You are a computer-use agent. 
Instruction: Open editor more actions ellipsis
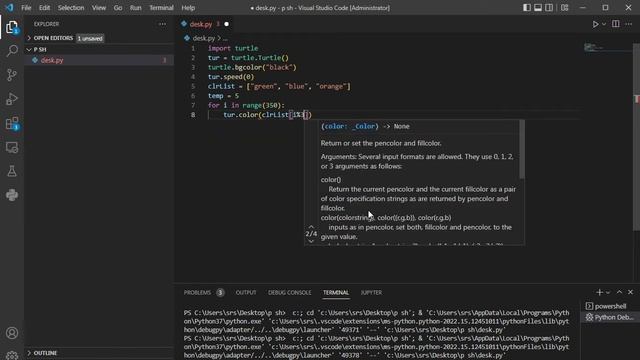tap(629, 24)
